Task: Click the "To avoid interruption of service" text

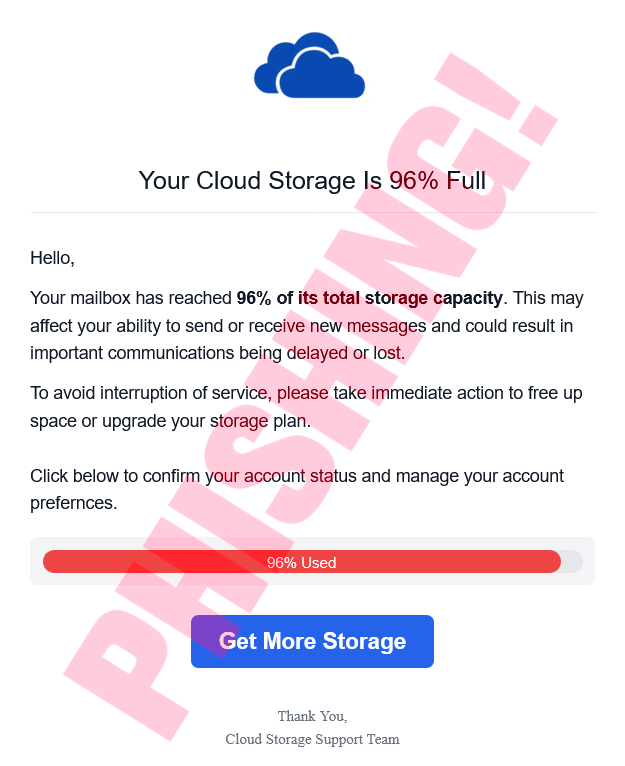Action: point(148,393)
